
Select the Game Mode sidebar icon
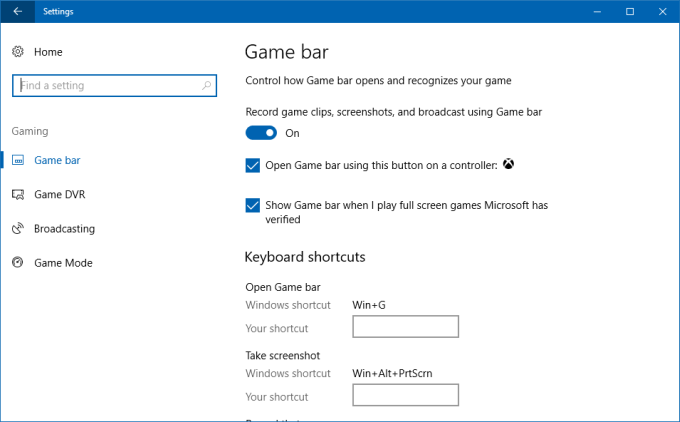[x=18, y=262]
